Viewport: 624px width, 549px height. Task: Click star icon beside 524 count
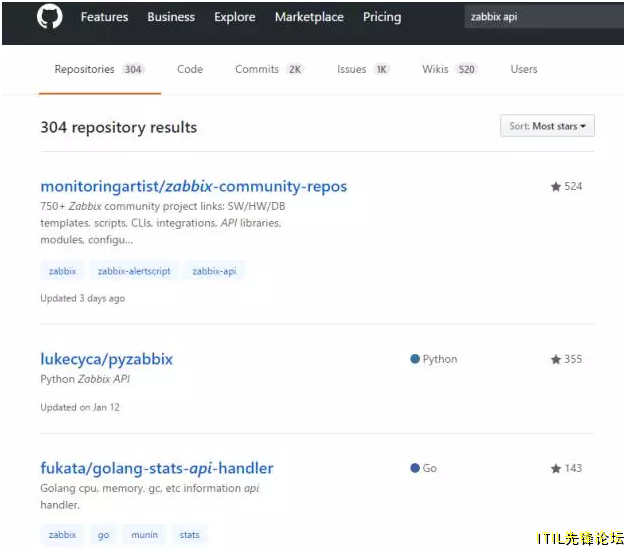coord(556,186)
